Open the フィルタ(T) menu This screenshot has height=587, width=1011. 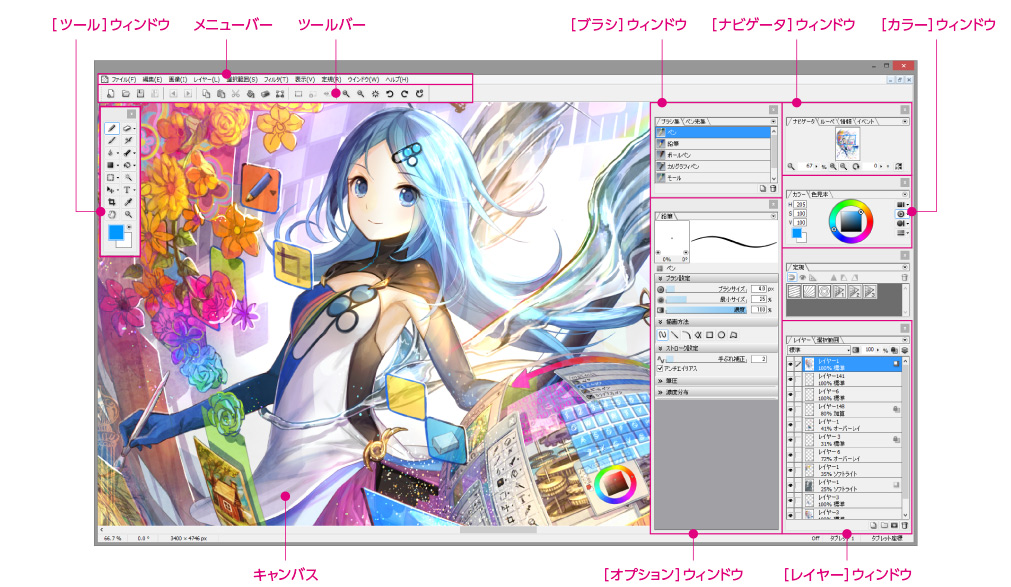point(275,79)
